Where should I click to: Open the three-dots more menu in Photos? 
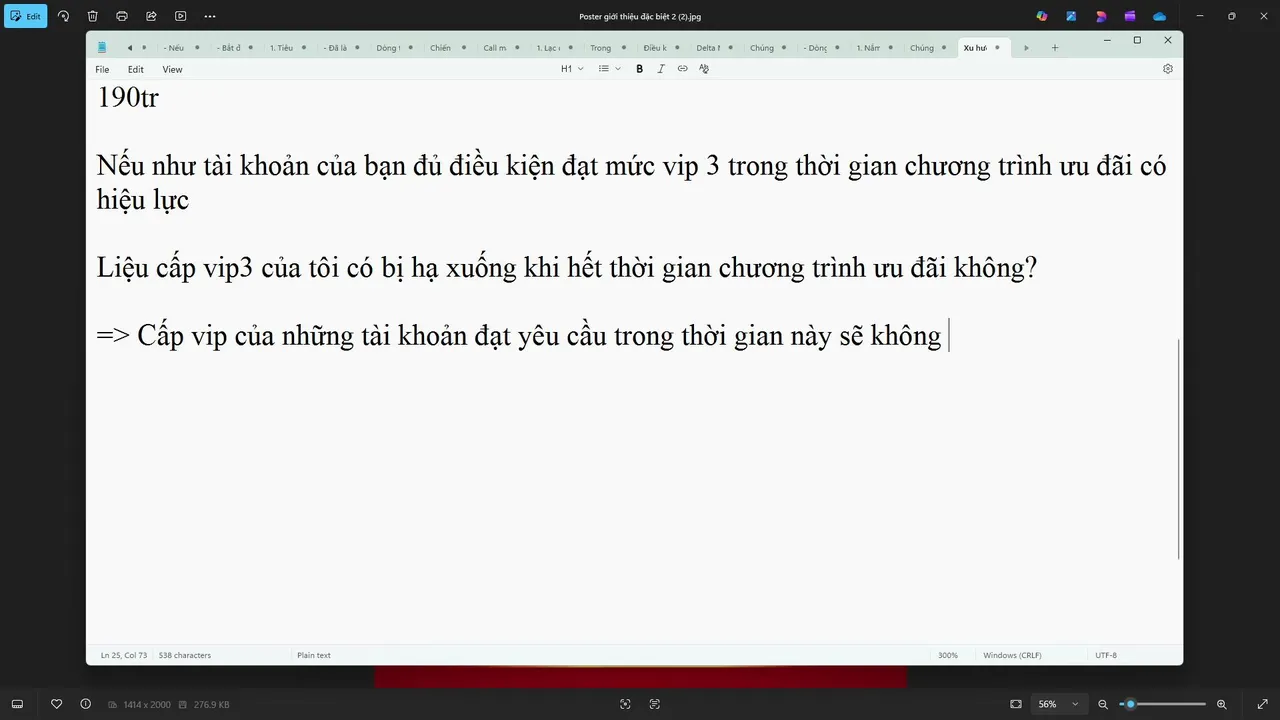pos(209,16)
